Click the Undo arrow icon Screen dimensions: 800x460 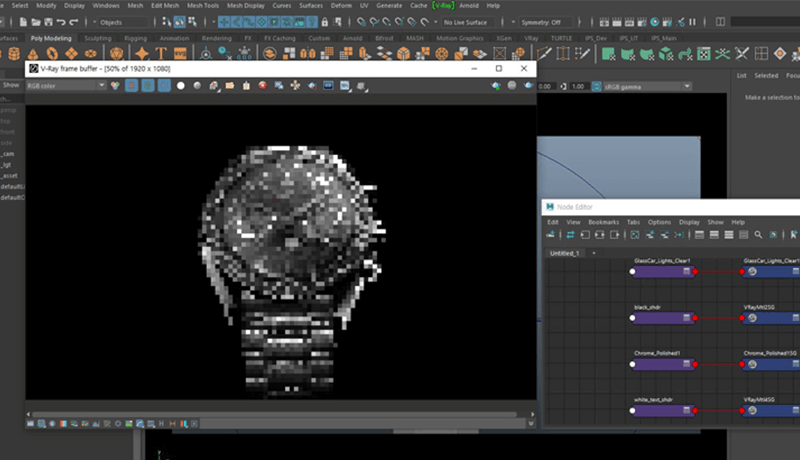61,22
